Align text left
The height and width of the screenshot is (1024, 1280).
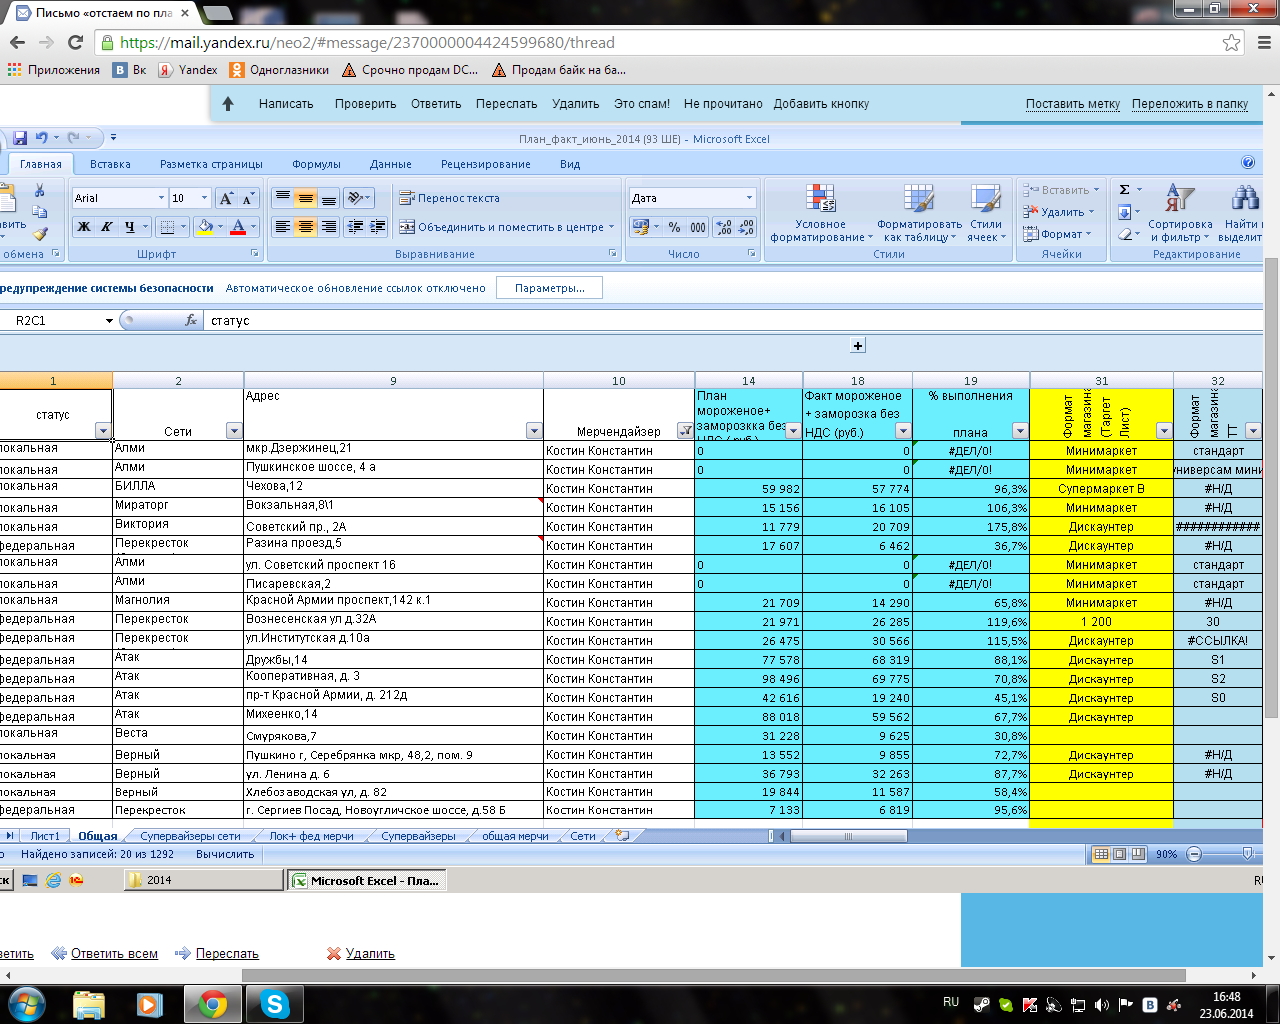pos(283,227)
